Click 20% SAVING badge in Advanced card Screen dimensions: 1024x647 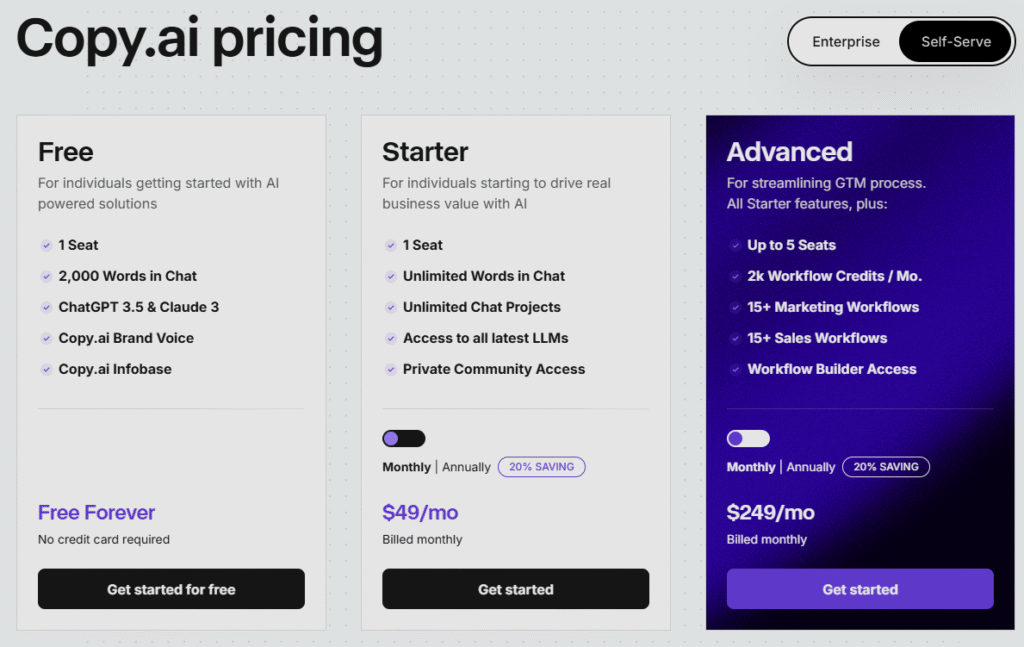coord(886,467)
